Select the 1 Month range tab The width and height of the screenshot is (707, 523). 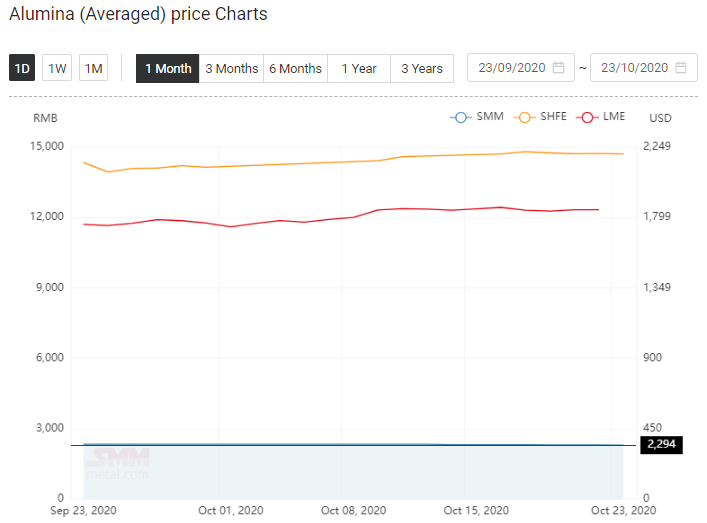click(168, 69)
